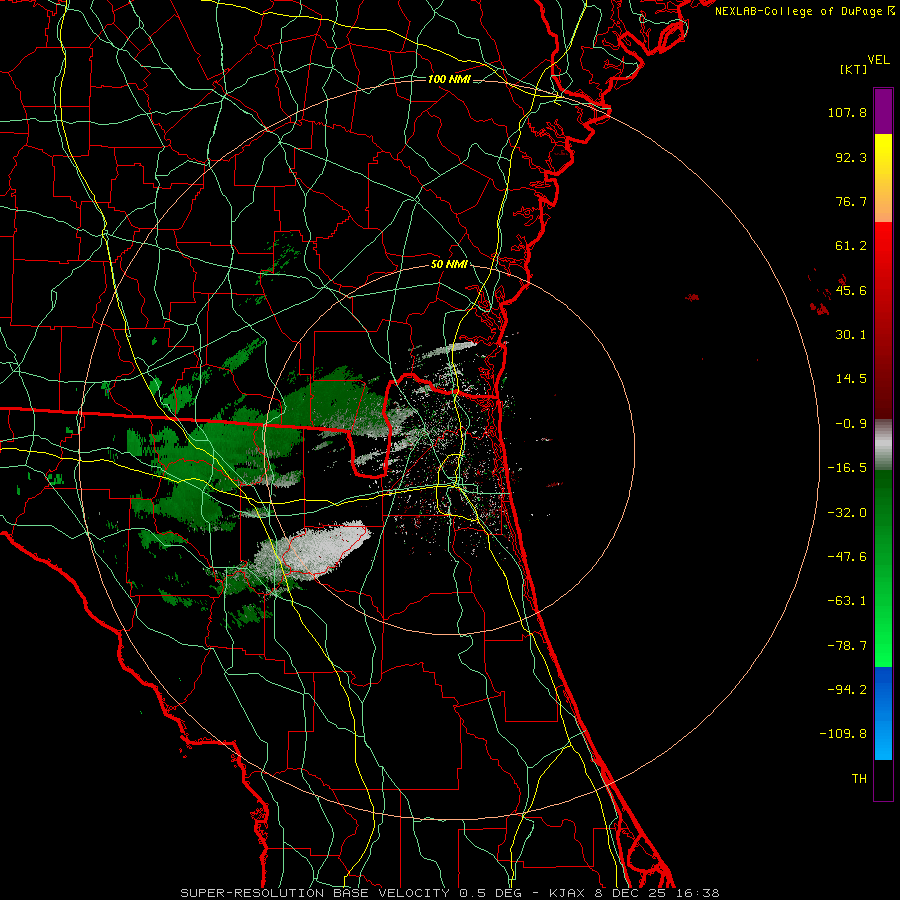Image resolution: width=900 pixels, height=900 pixels.
Task: Select the -94.2 velocity scale value
Action: (x=847, y=689)
